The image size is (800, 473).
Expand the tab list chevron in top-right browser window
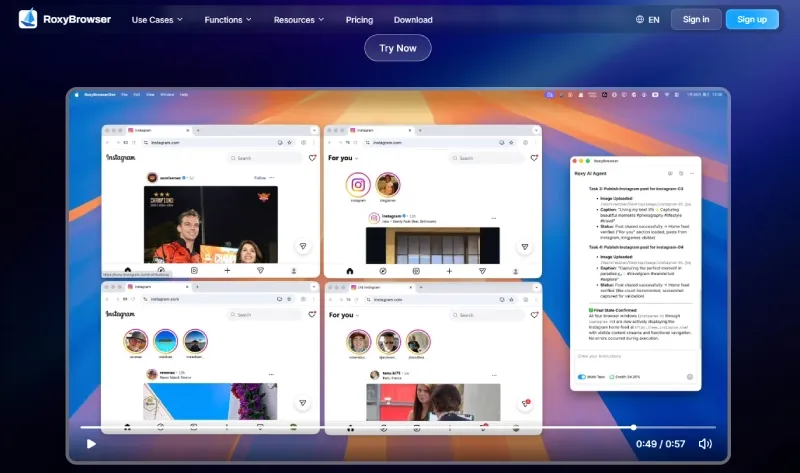pos(536,131)
